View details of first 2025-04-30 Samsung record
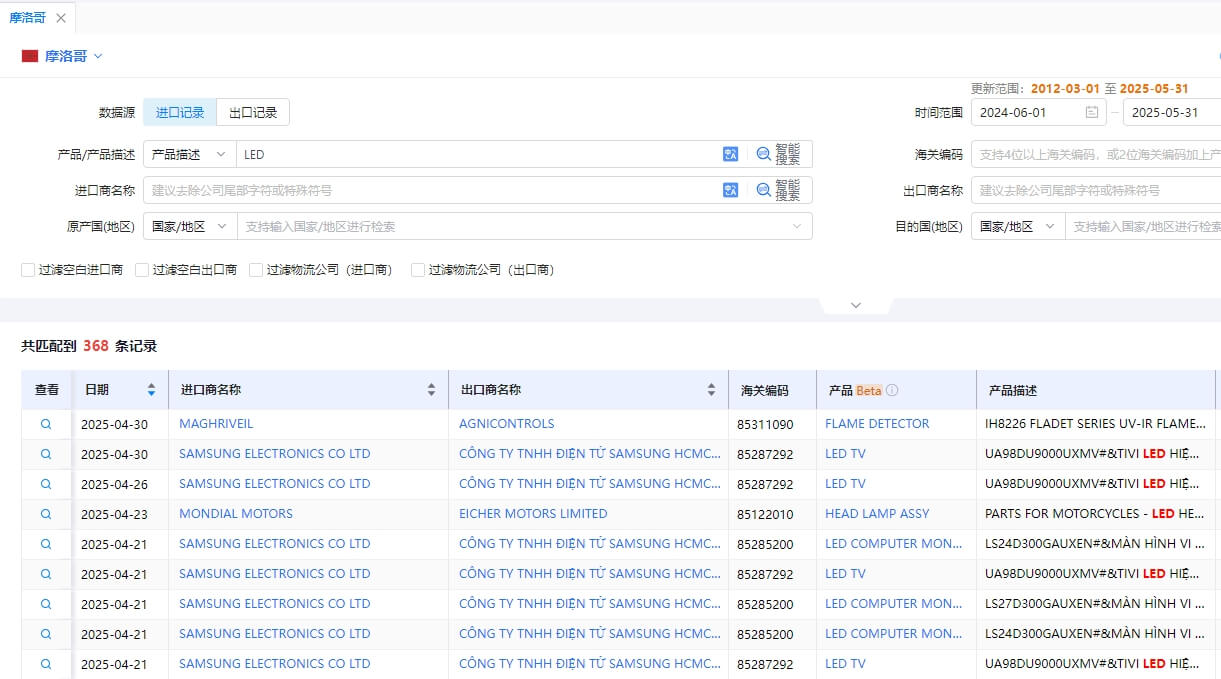 [x=46, y=454]
